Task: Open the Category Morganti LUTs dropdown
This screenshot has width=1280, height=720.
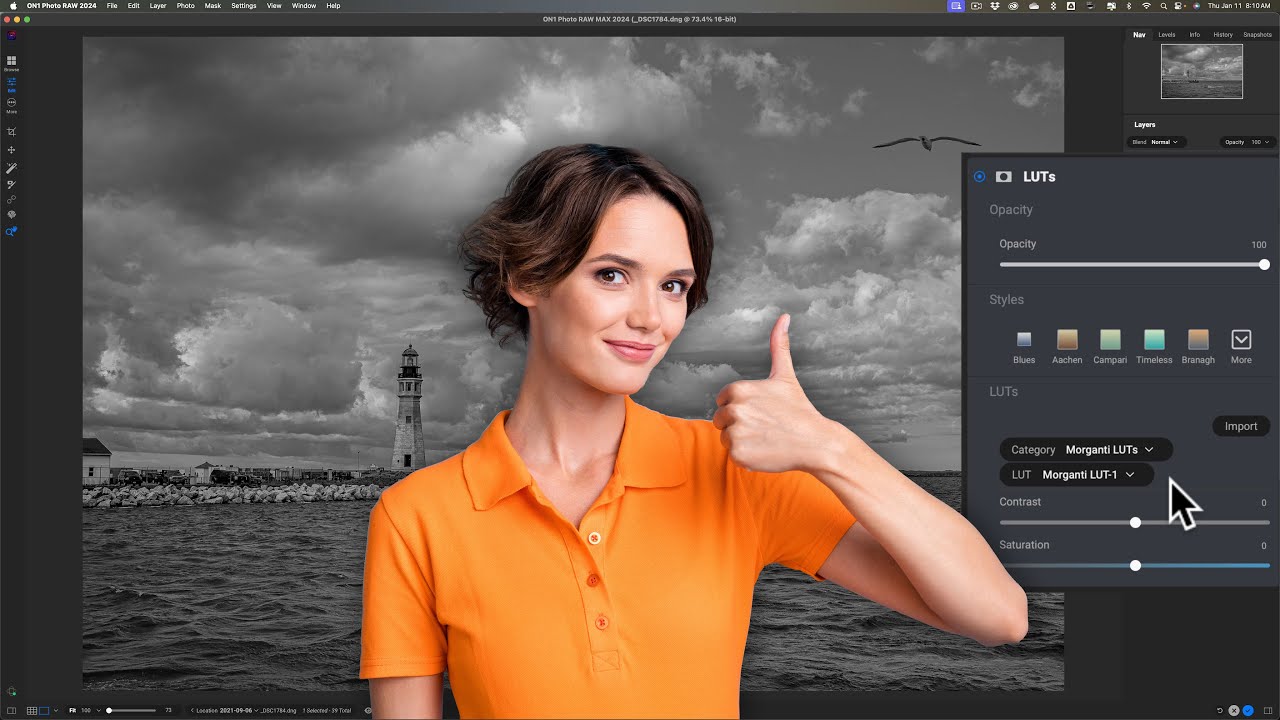Action: (1086, 450)
